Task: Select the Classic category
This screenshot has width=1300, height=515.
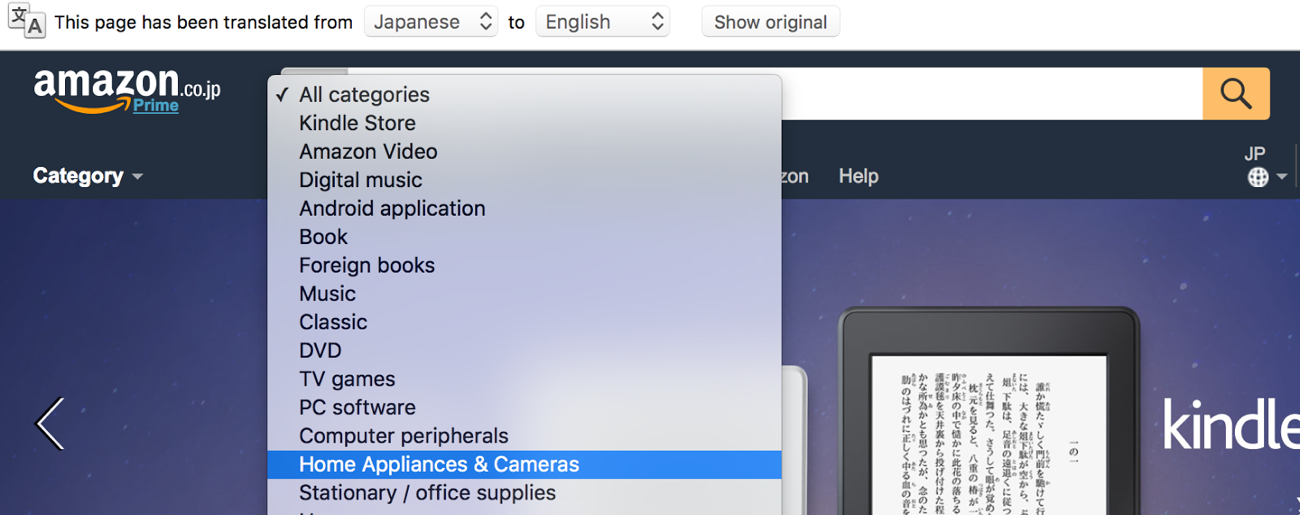Action: tap(524, 322)
